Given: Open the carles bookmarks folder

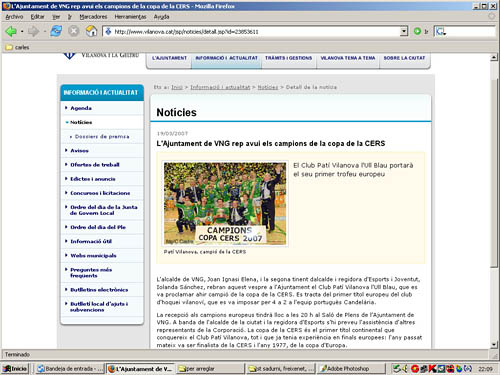Looking at the screenshot, I should pyautogui.click(x=17, y=47).
